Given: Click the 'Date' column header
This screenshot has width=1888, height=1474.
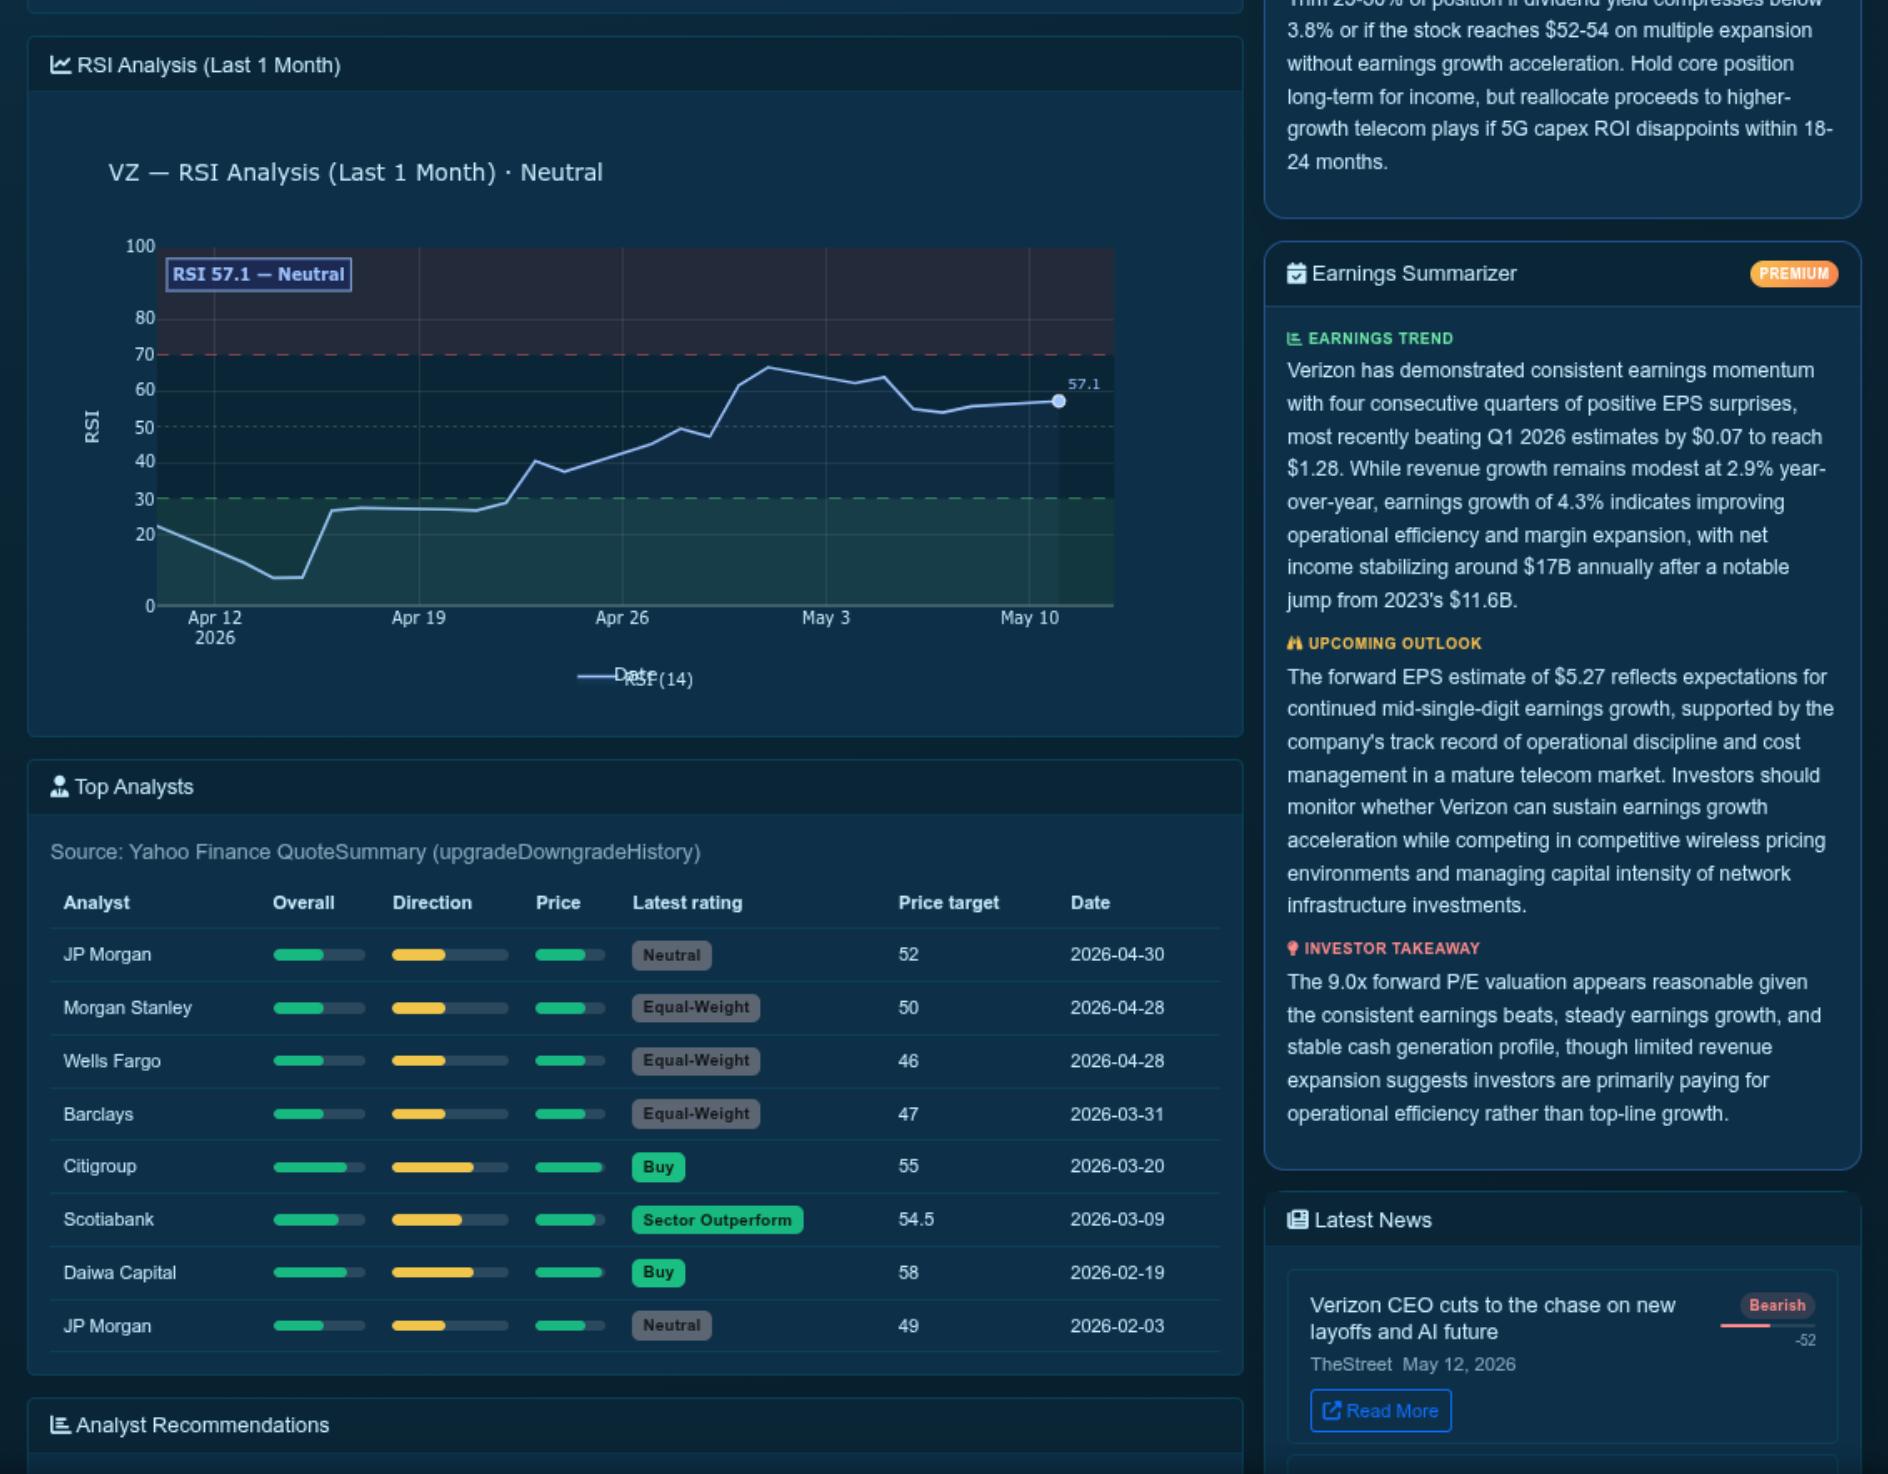Looking at the screenshot, I should point(1090,903).
